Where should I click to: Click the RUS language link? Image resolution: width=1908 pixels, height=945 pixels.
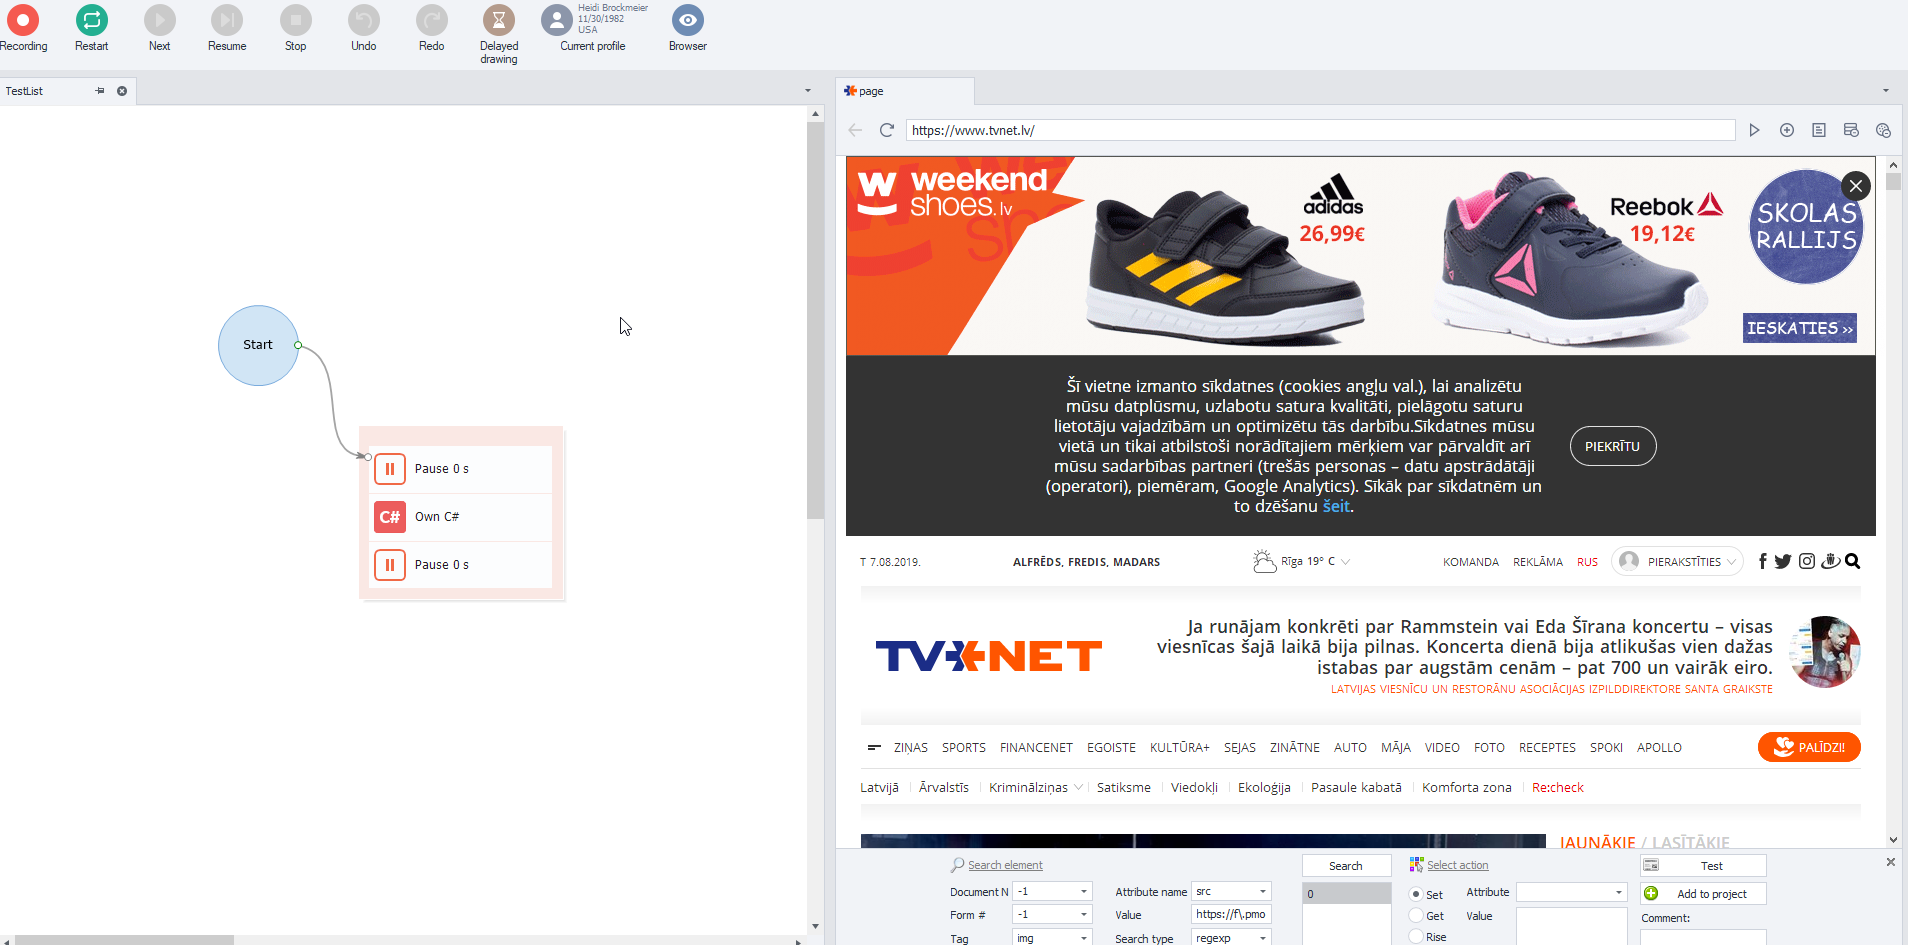pos(1587,562)
